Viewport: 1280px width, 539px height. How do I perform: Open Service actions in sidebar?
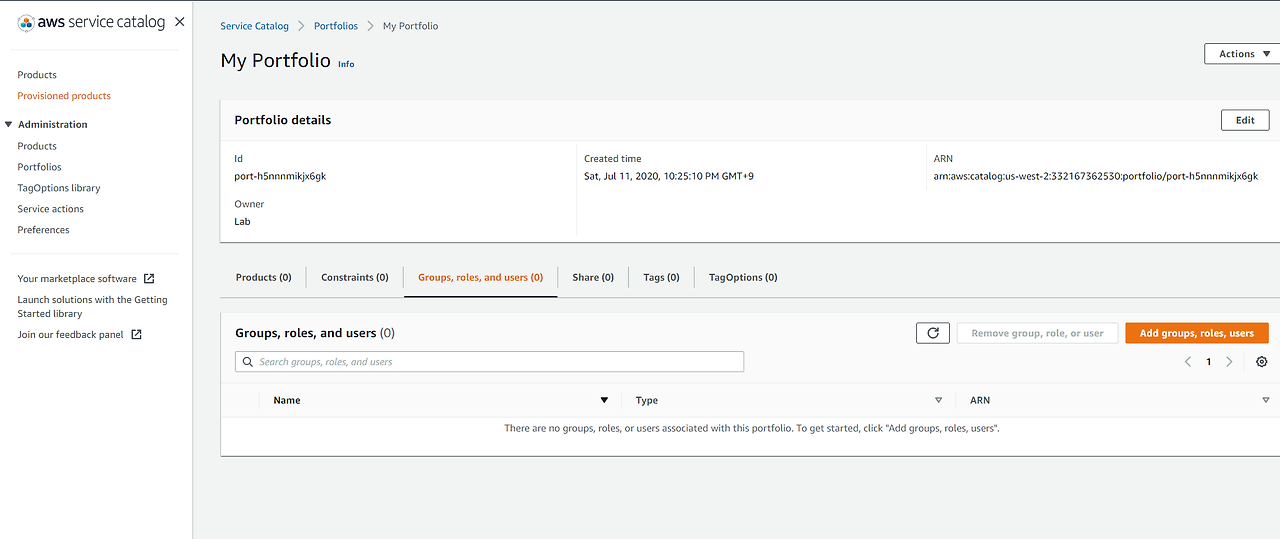pos(50,209)
